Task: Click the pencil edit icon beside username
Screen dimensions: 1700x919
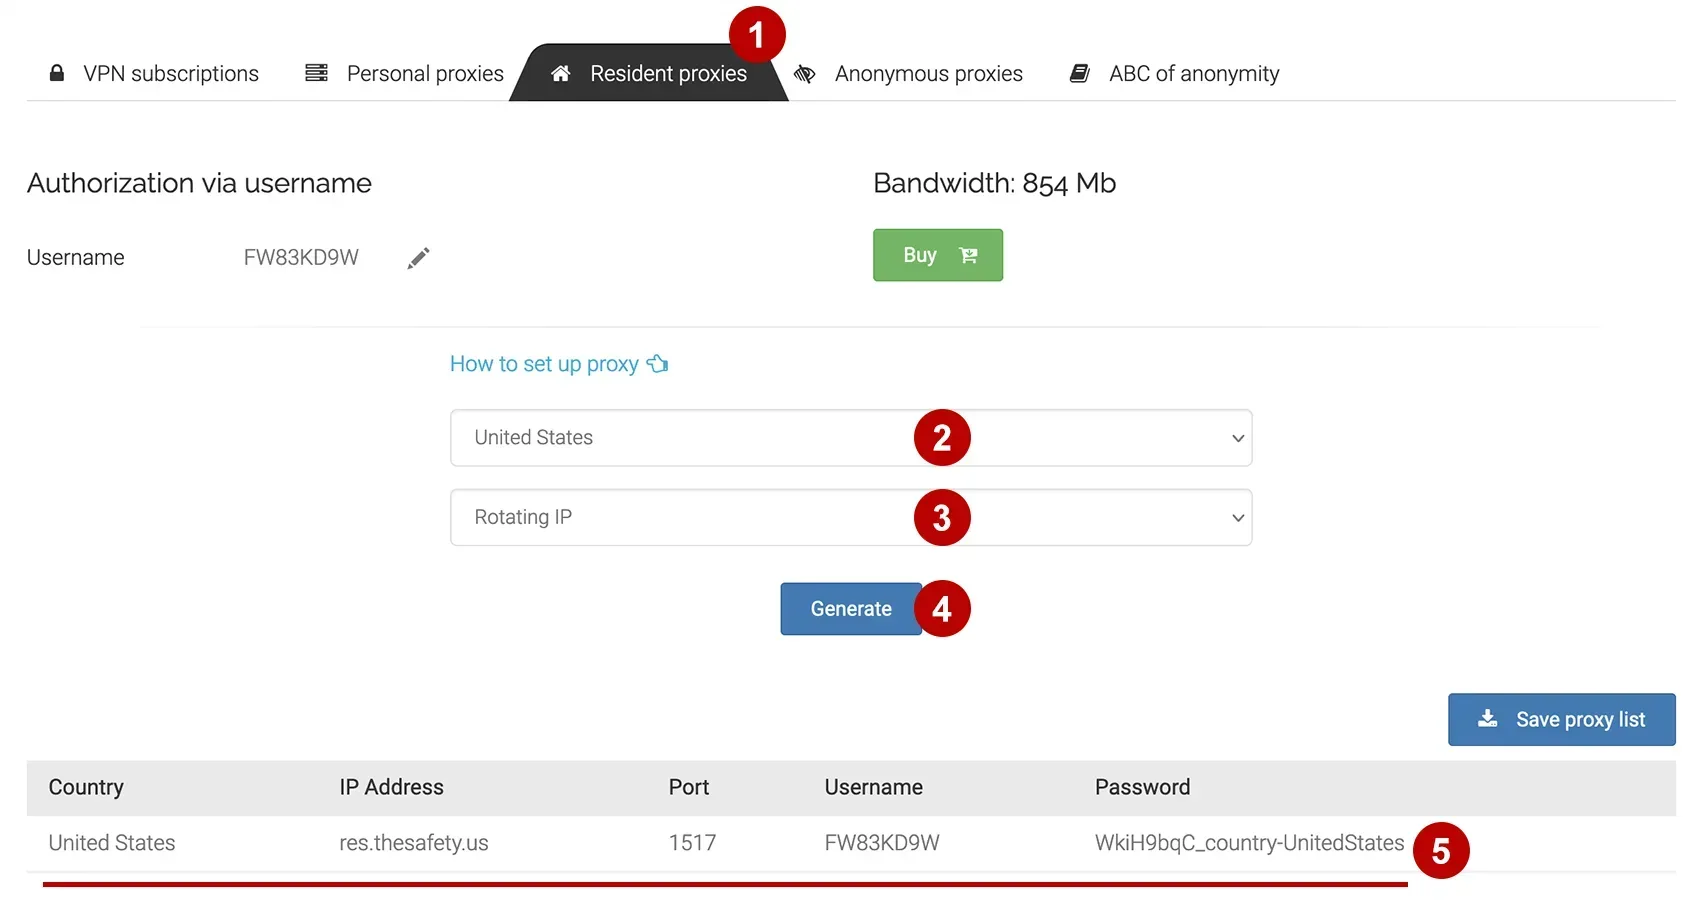Action: 418,258
